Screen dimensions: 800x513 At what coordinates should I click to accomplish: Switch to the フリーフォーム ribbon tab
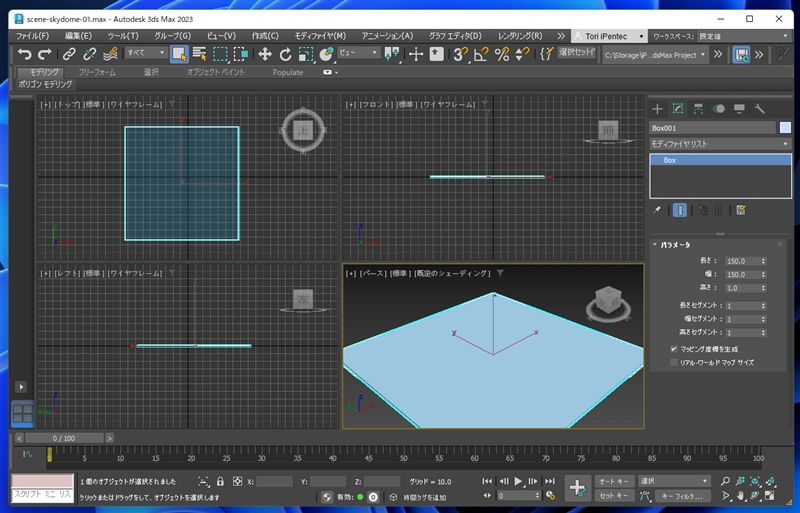(97, 72)
